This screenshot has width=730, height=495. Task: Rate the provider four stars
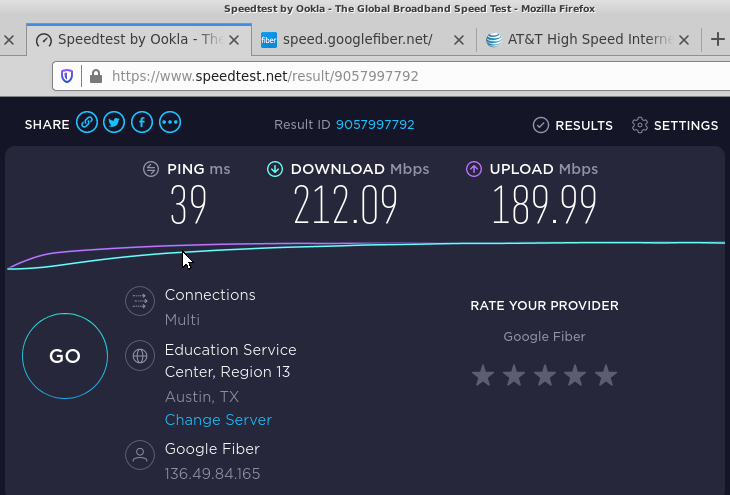point(575,375)
